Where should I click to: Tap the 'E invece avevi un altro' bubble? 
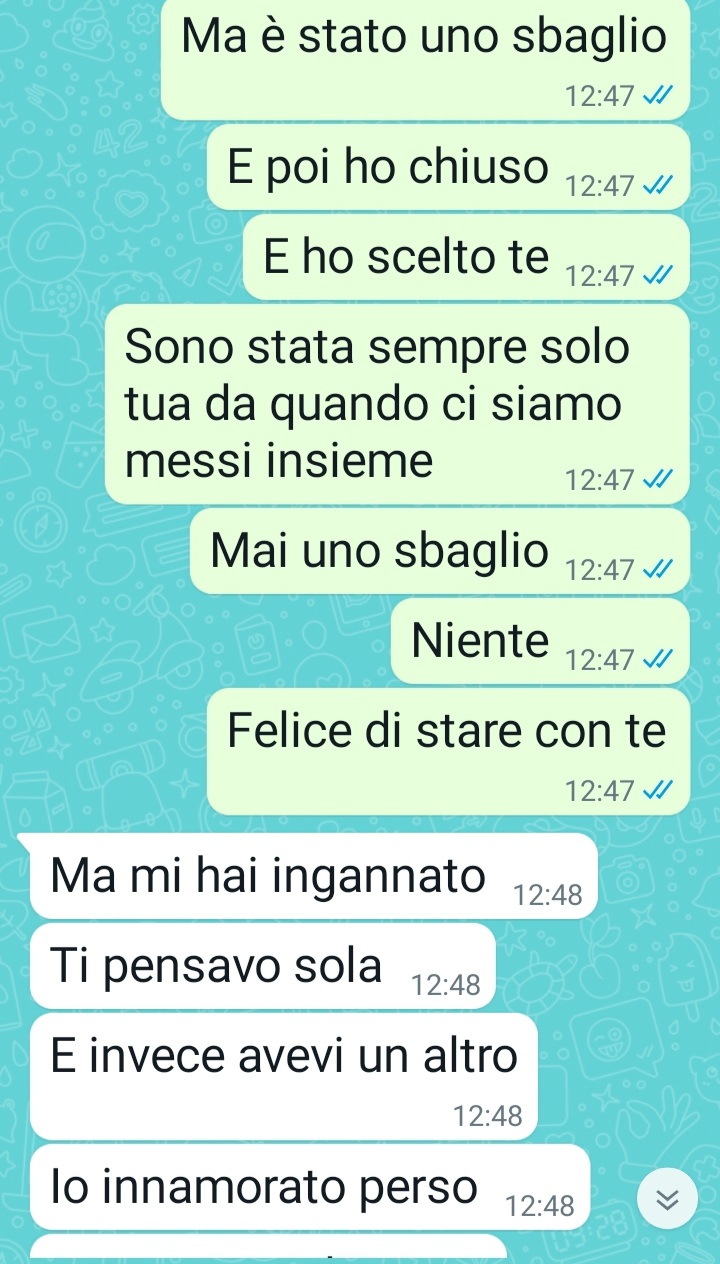(x=284, y=1076)
